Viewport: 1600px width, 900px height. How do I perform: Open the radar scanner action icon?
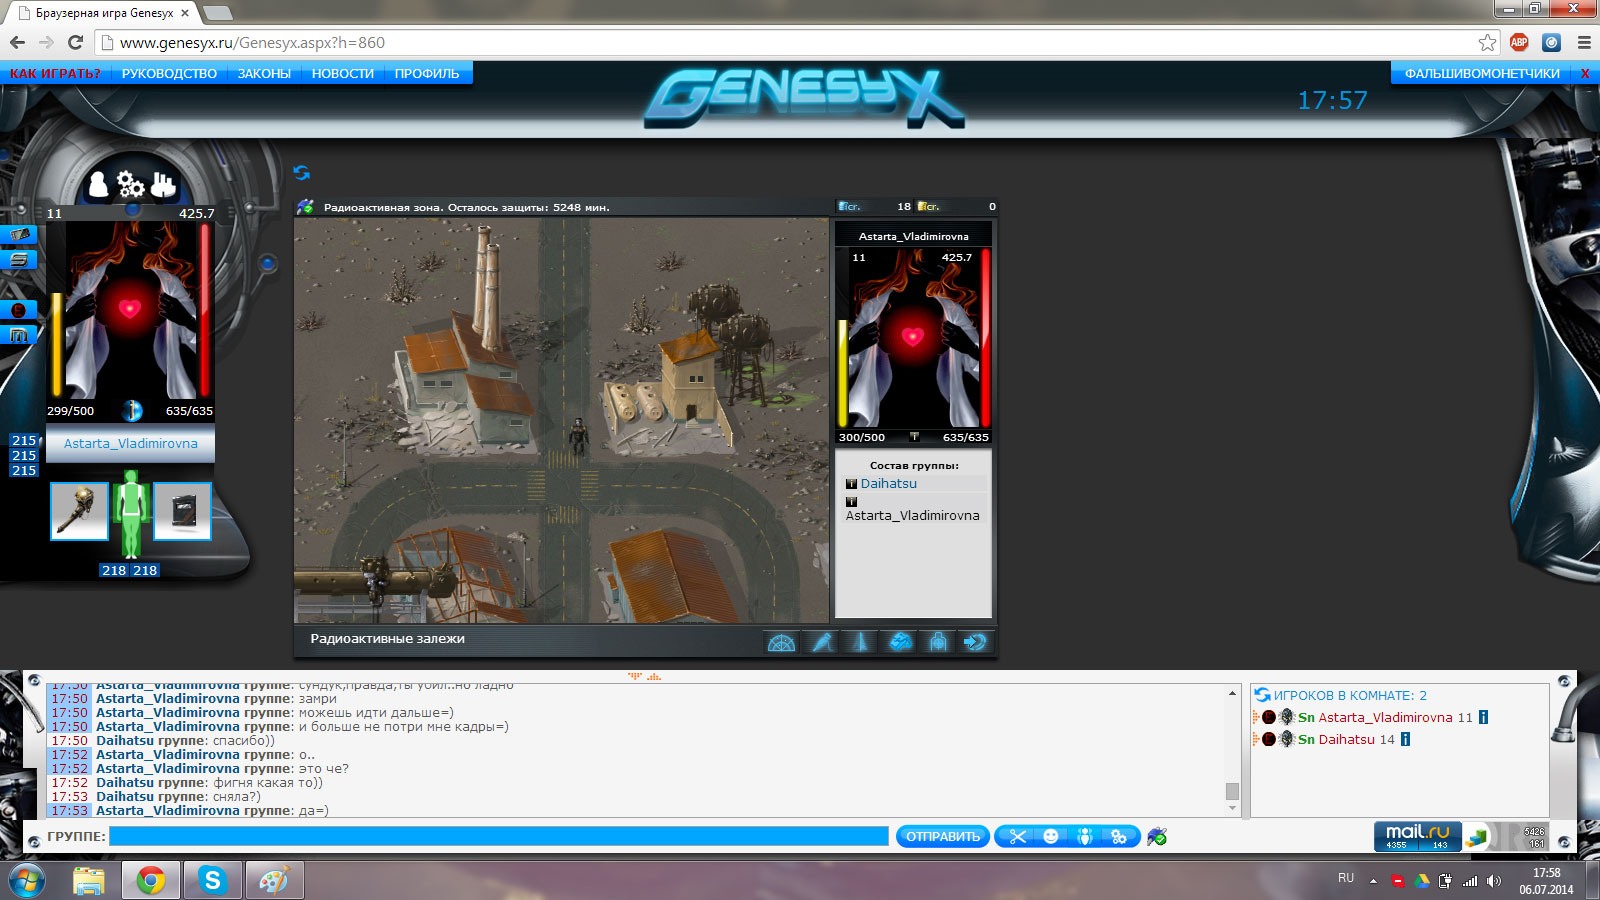782,642
